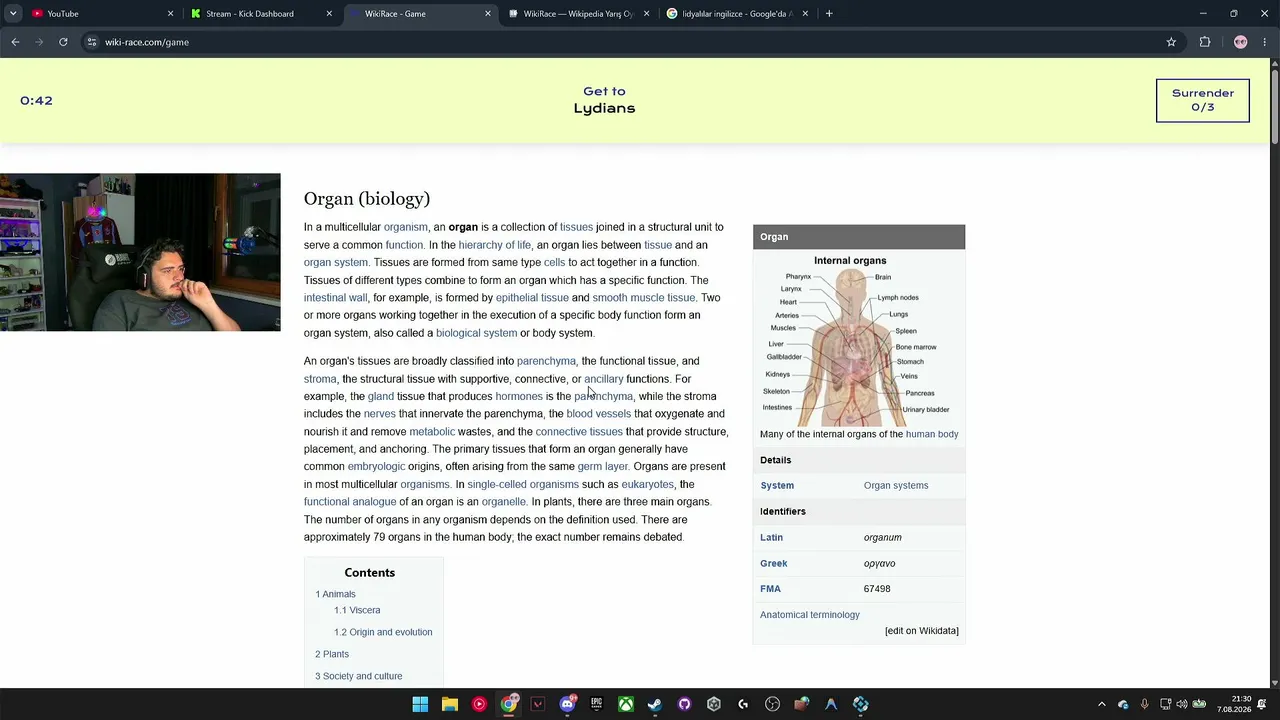This screenshot has height=720, width=1280.
Task: Click the 'hormones' link
Action: point(519,396)
